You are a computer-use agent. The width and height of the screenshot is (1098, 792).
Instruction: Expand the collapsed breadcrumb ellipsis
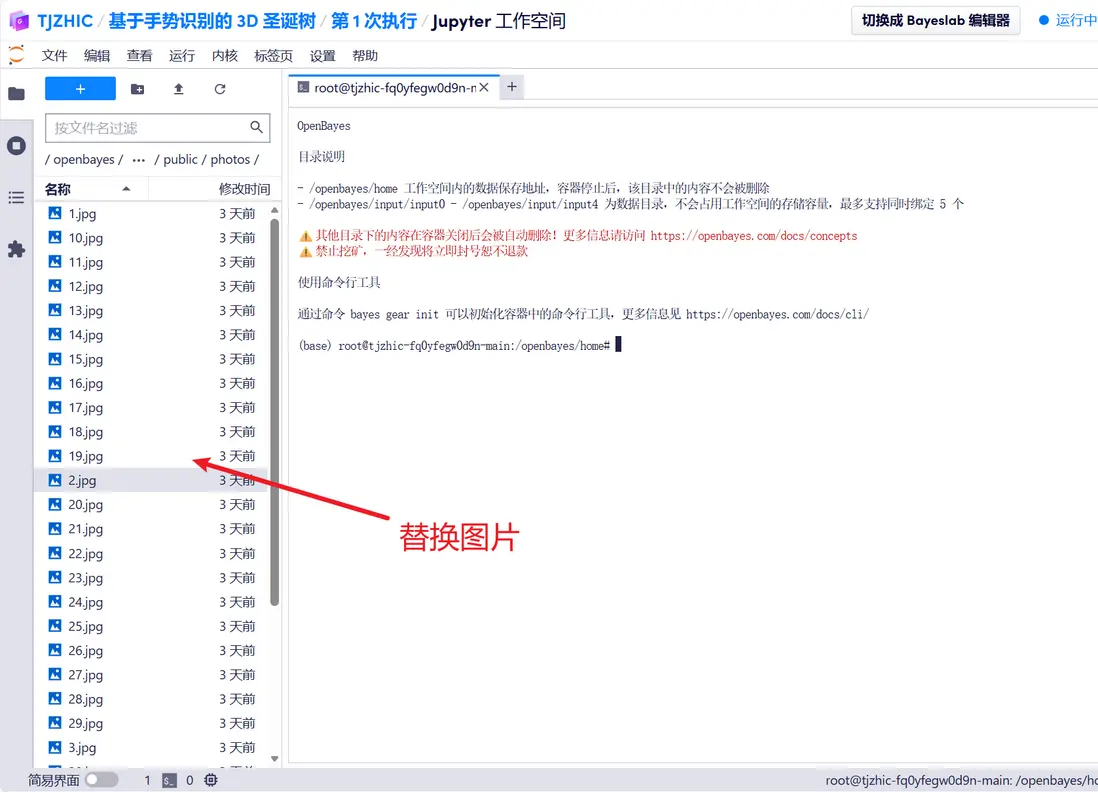[x=139, y=160]
